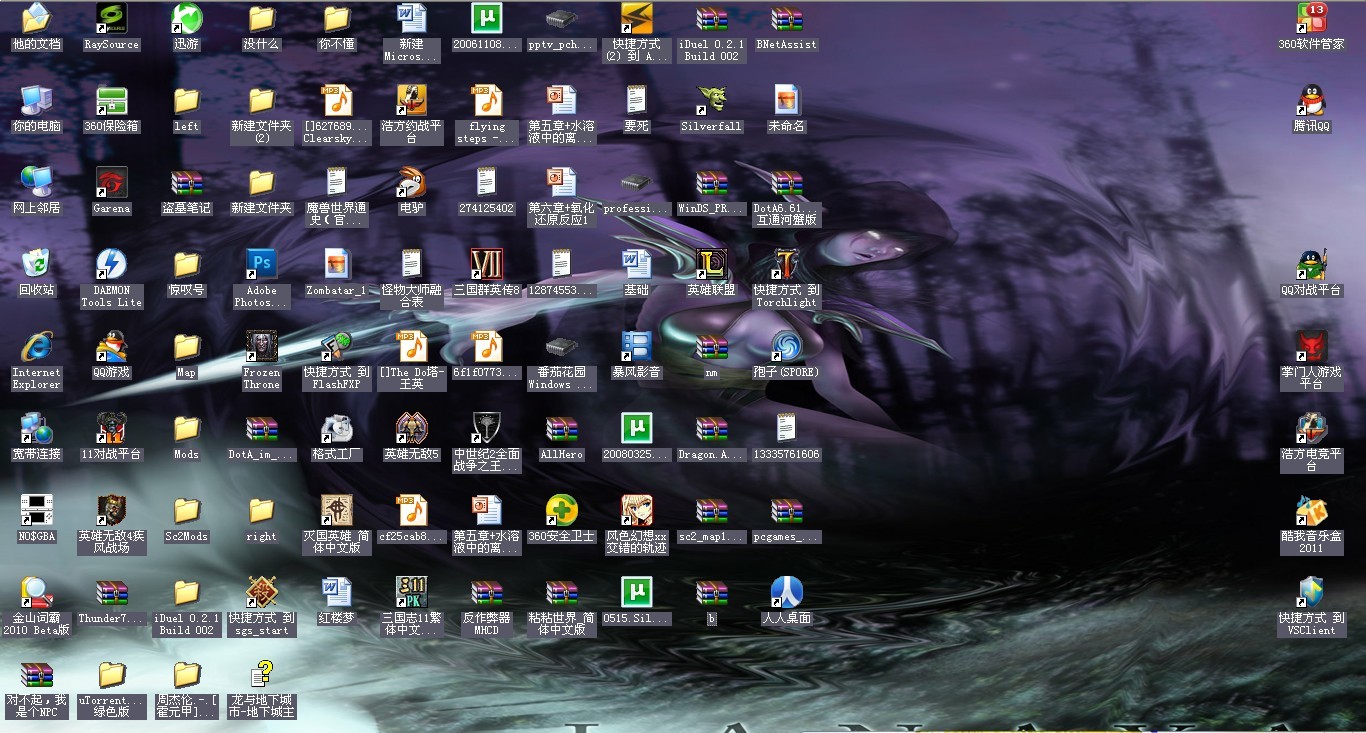Open 11对战平台 shortcut

point(111,428)
